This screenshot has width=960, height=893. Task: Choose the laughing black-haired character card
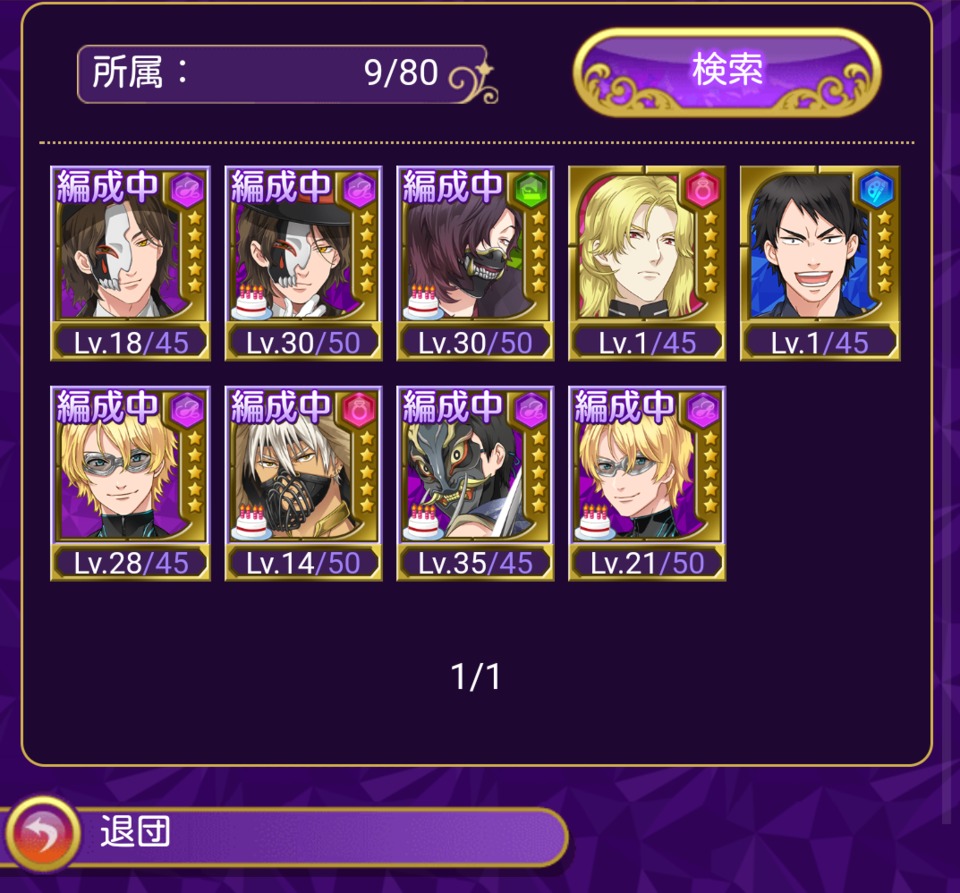point(820,263)
